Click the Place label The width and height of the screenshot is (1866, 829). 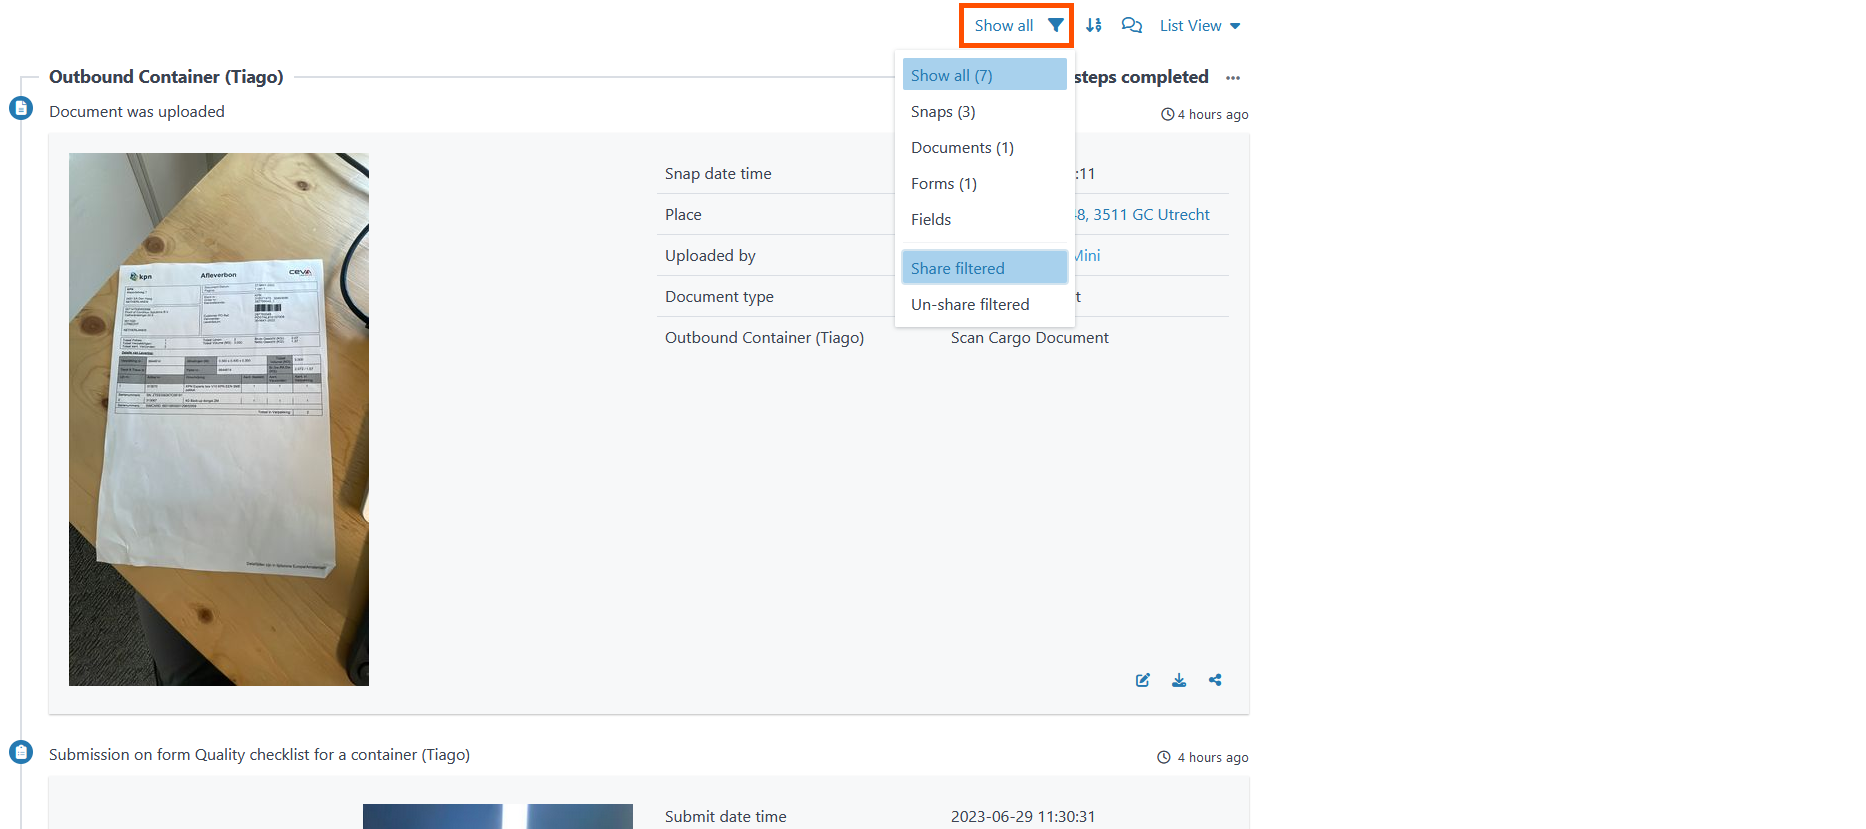(x=683, y=214)
